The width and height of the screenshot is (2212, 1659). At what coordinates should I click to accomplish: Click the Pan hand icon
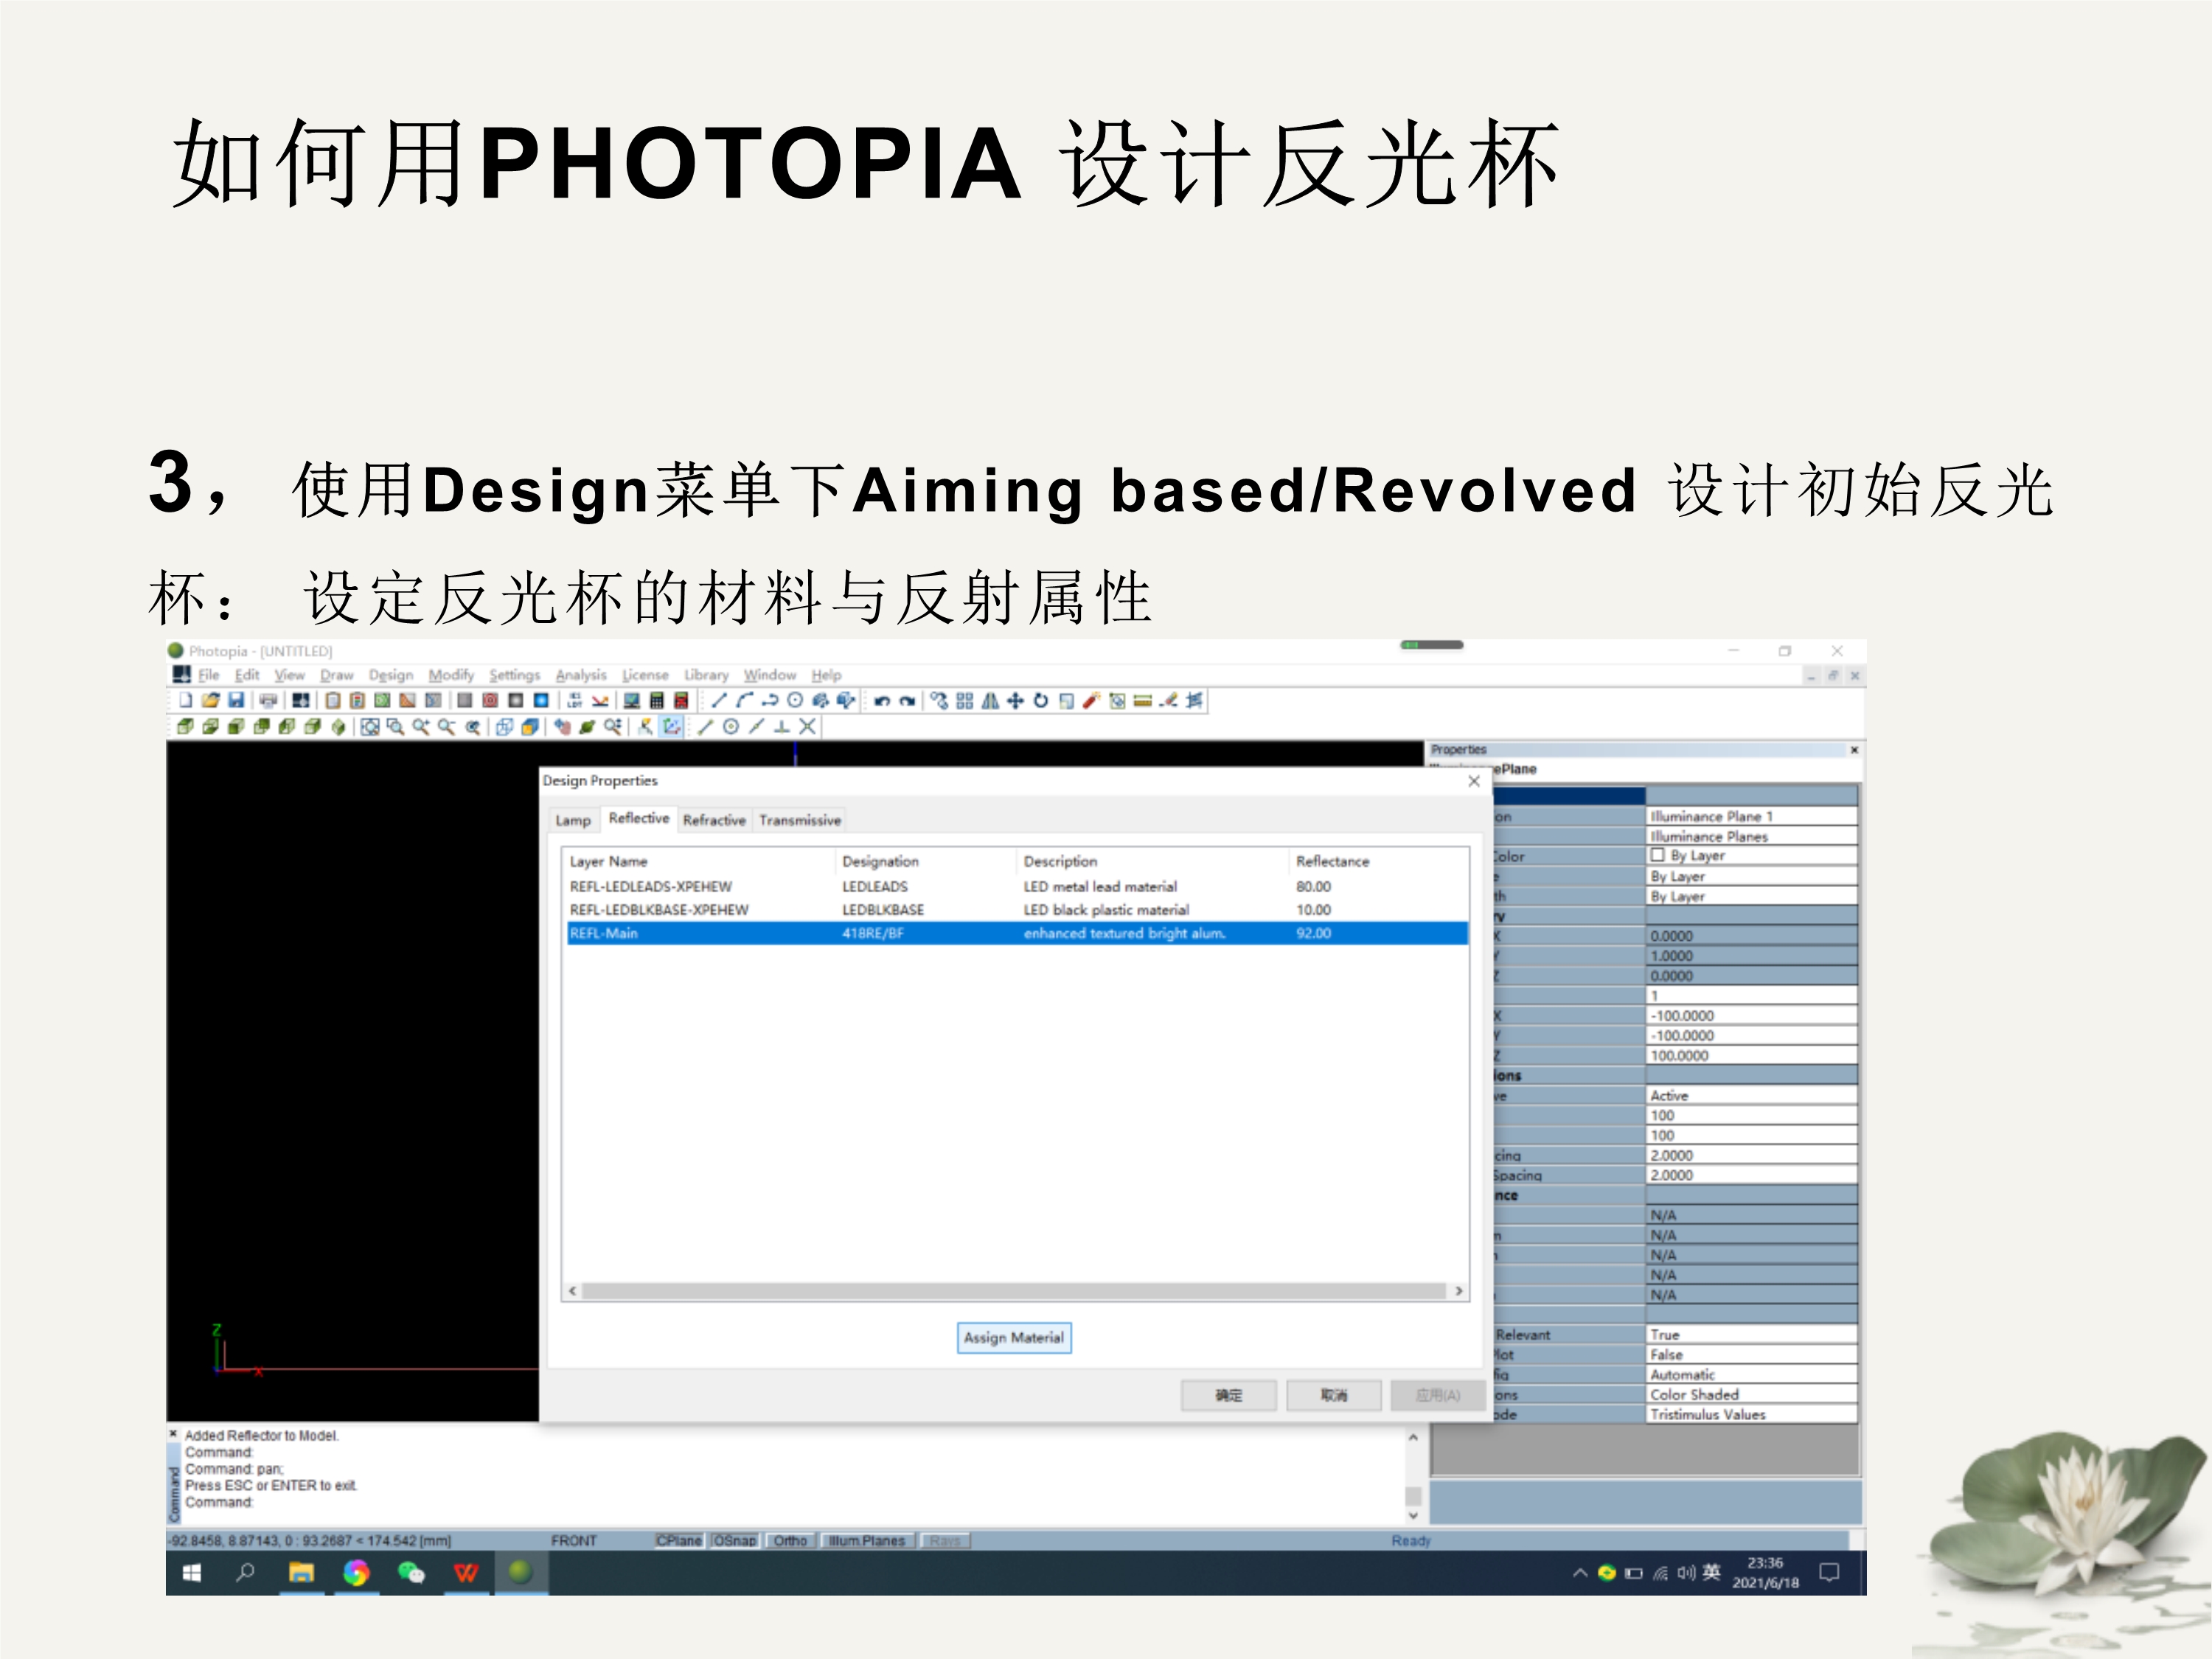click(x=562, y=727)
